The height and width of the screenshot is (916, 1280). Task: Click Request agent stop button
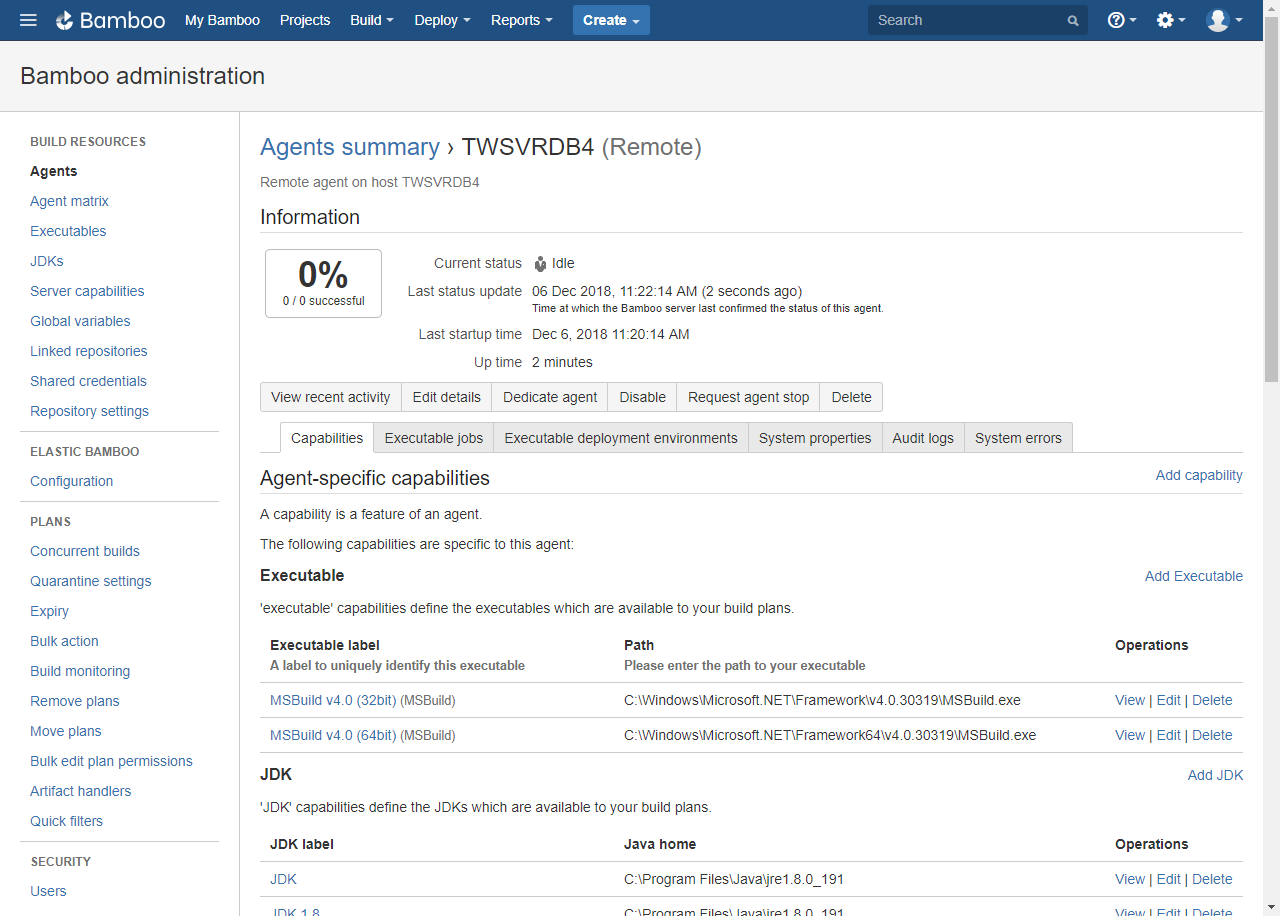(x=749, y=397)
